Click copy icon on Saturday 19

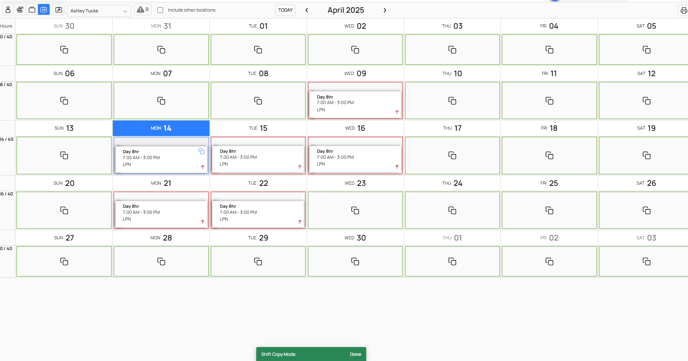click(646, 155)
